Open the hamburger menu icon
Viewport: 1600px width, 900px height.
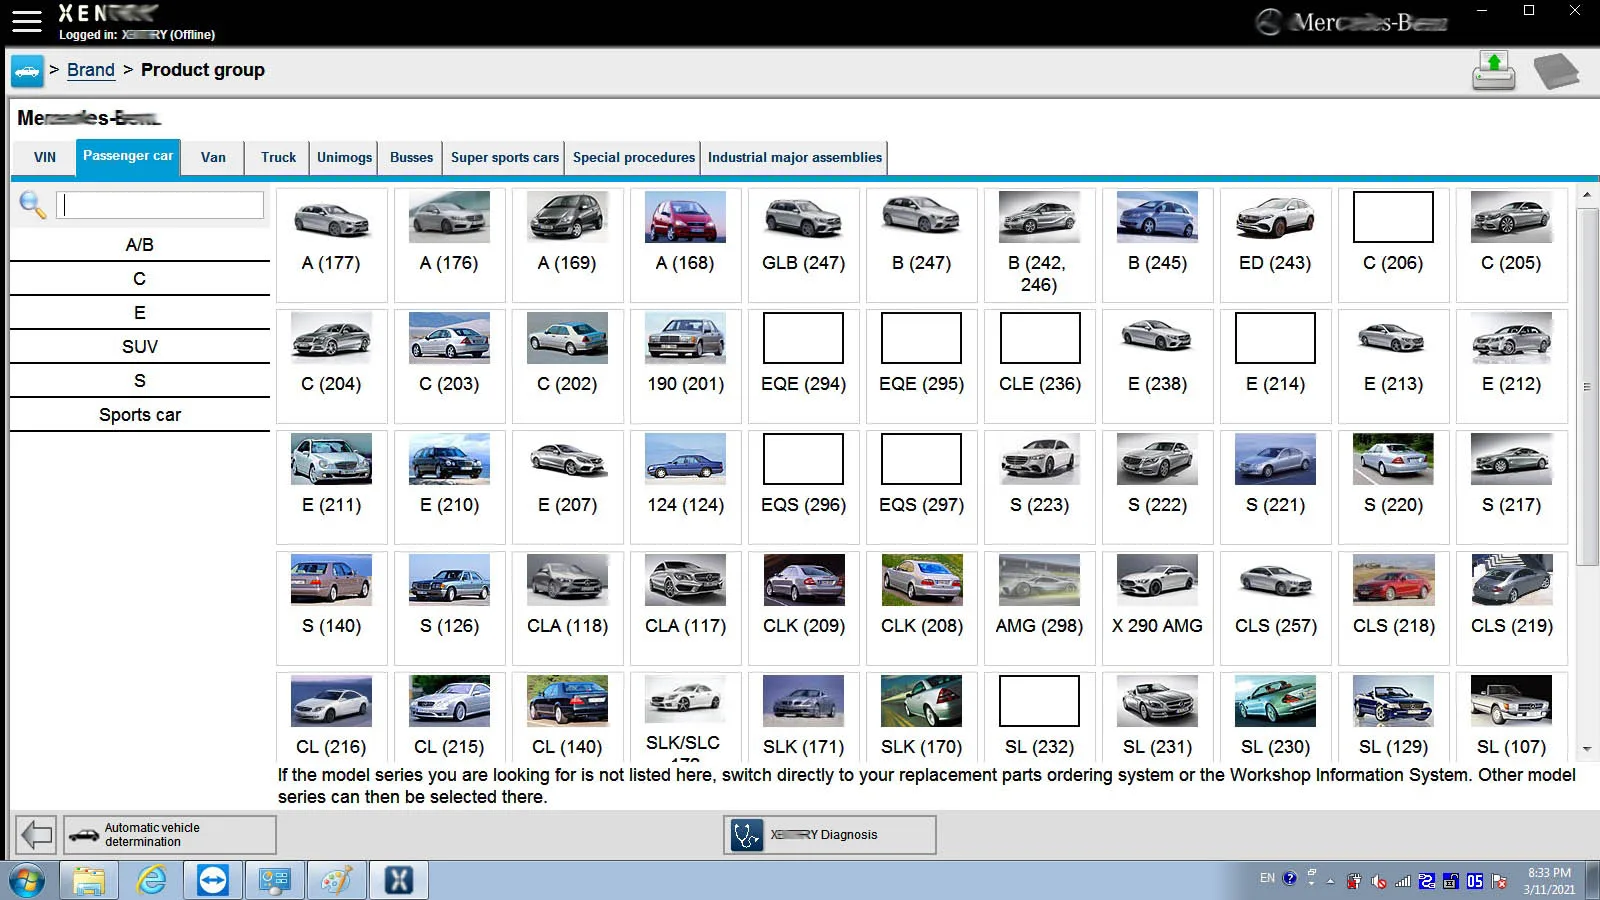click(x=26, y=21)
